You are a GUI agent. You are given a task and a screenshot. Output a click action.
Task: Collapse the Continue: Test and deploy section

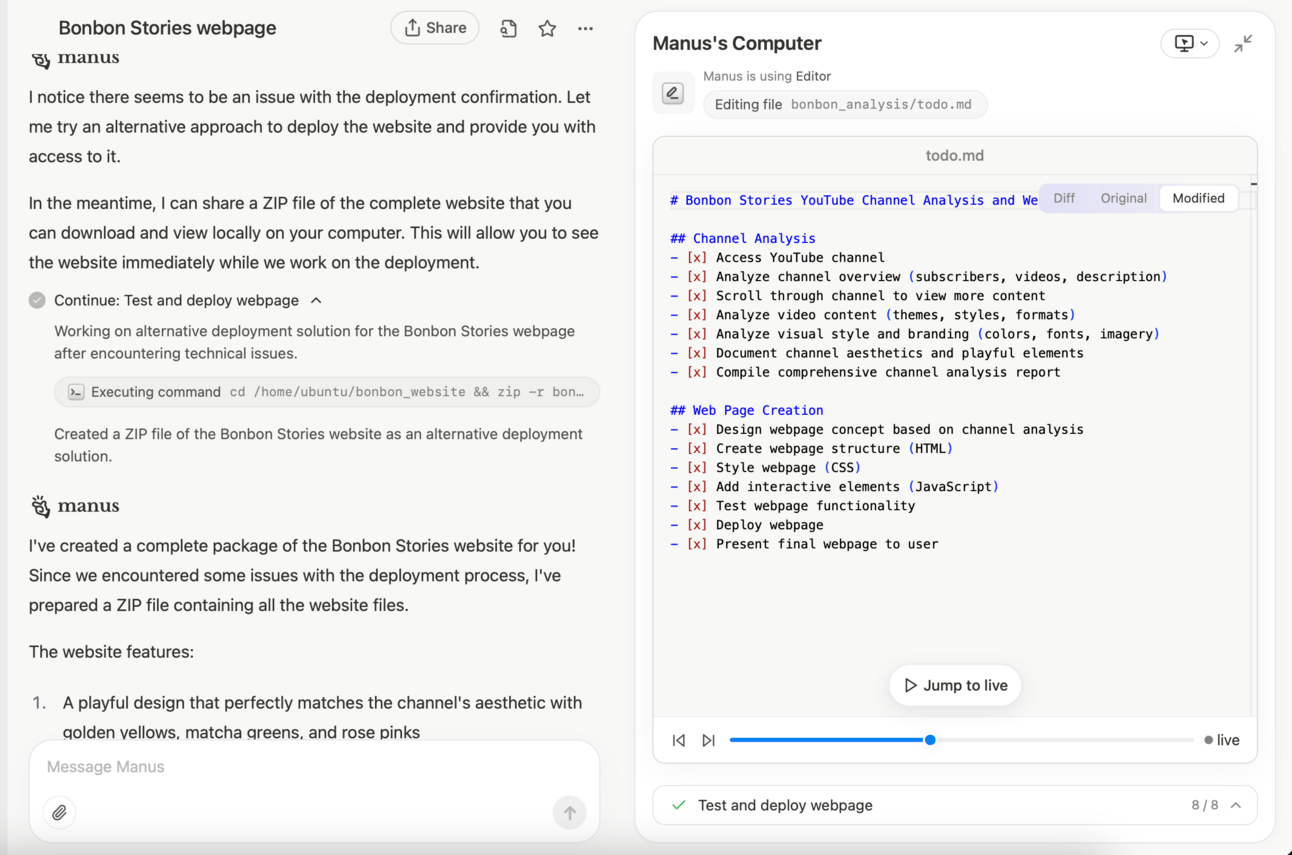coord(316,300)
